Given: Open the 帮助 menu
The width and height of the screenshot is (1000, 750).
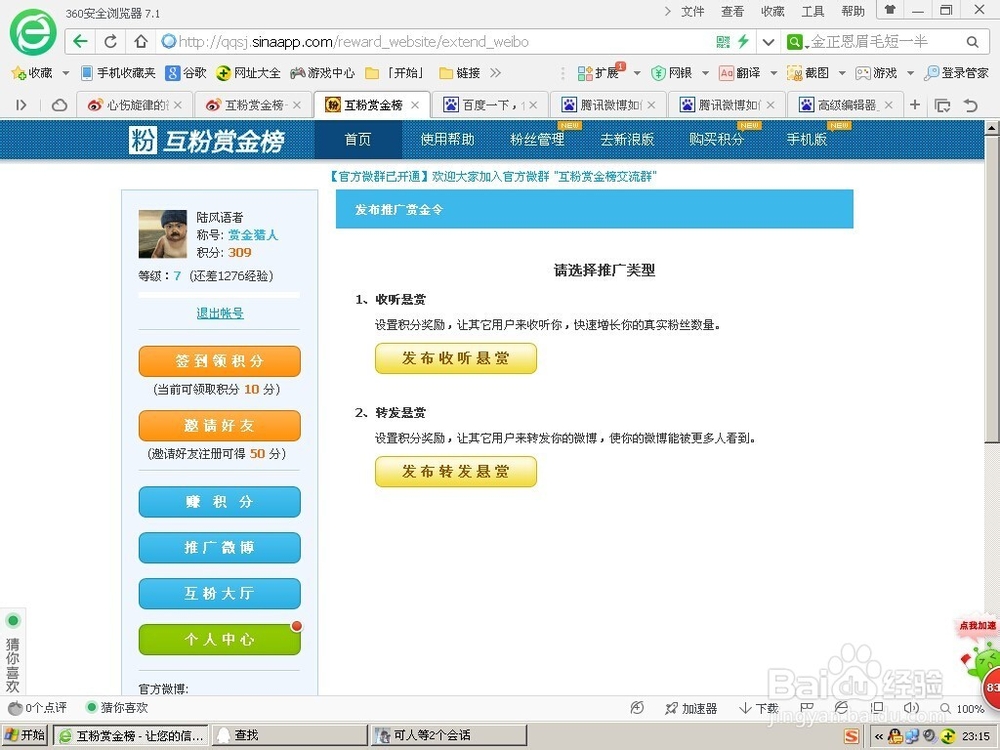Looking at the screenshot, I should tap(853, 11).
